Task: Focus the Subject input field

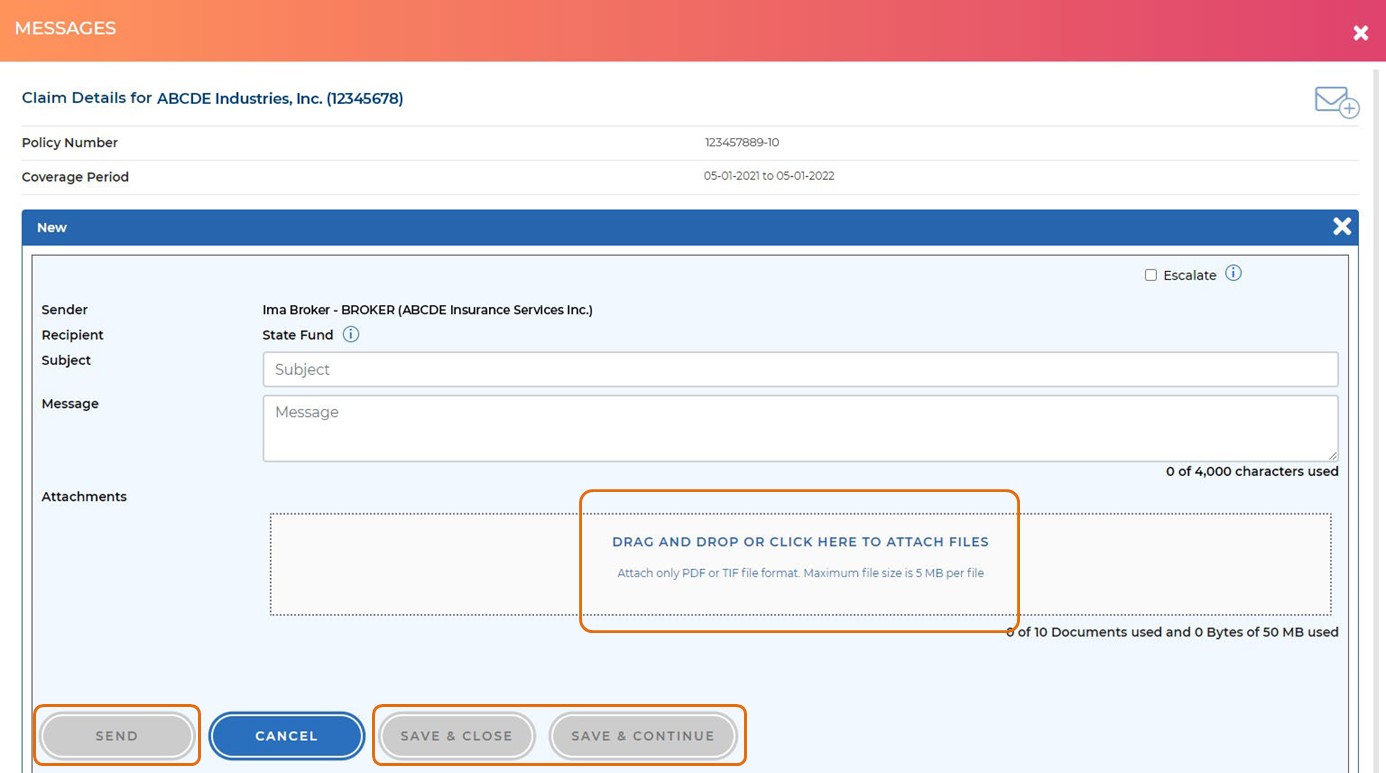Action: (799, 369)
